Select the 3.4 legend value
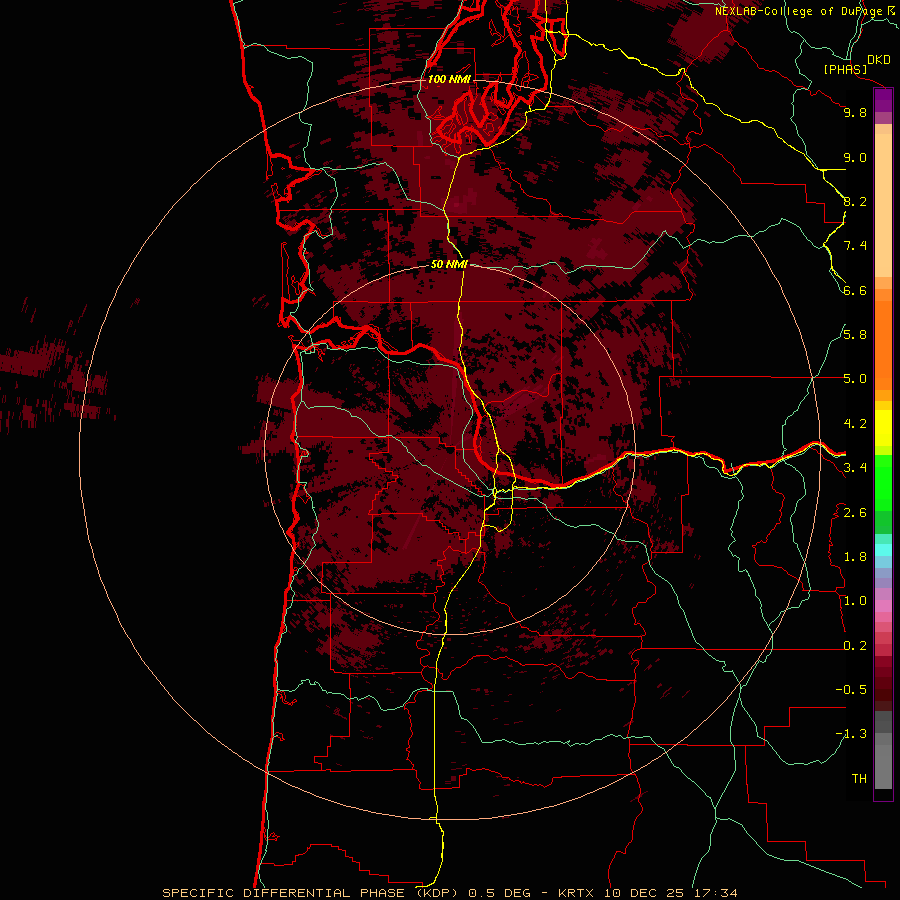 [855, 468]
